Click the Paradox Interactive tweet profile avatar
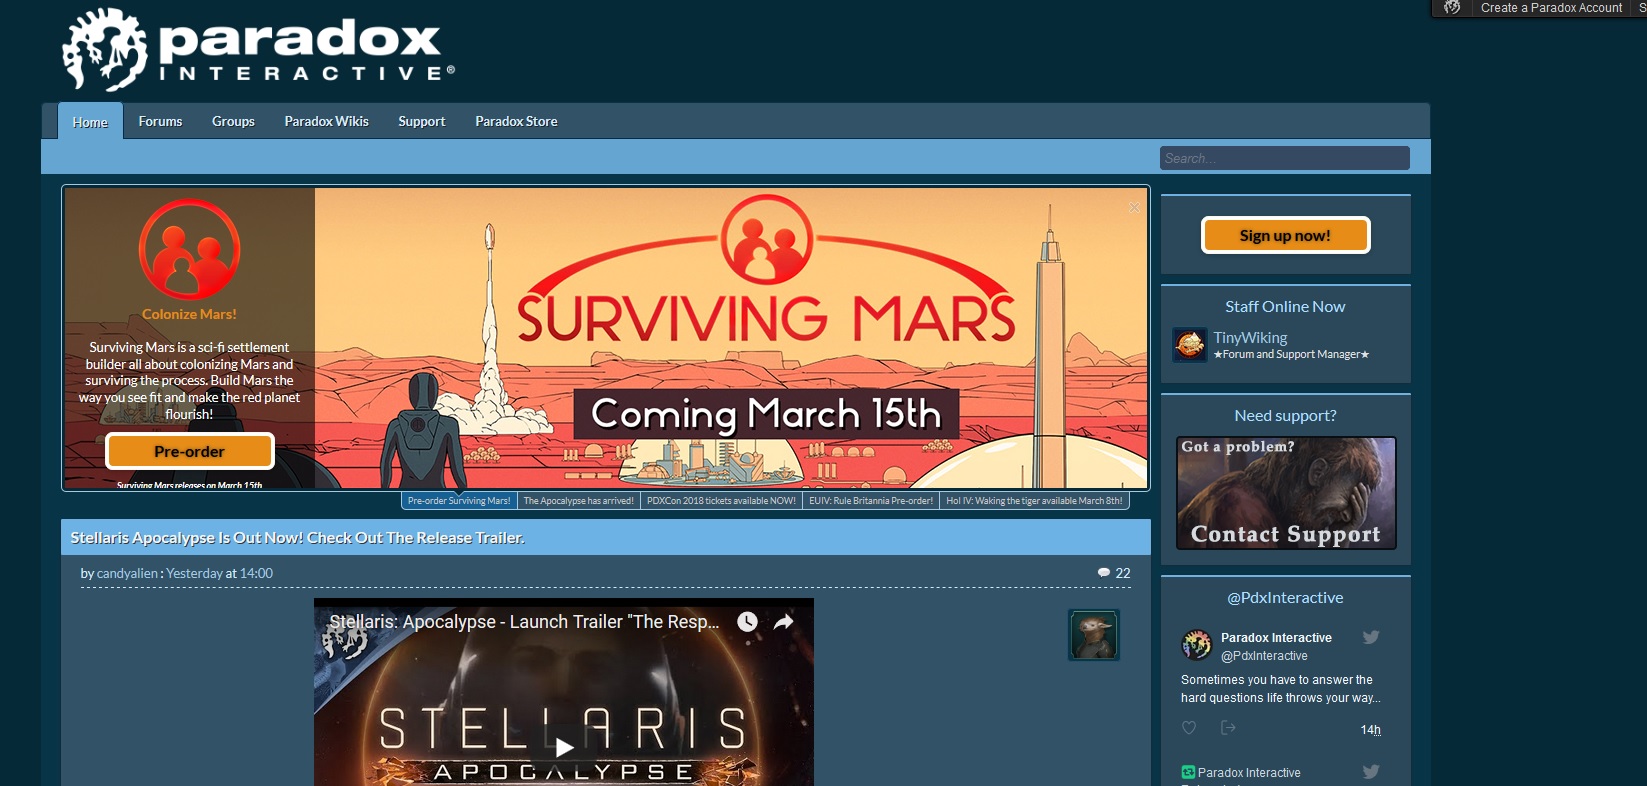The width and height of the screenshot is (1647, 786). point(1197,646)
